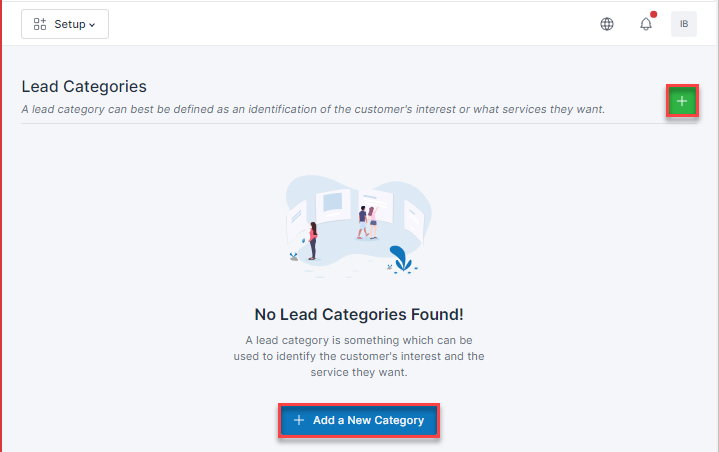Click the italic lead category description subtitle
Viewport: 719px width, 452px height.
click(x=313, y=108)
